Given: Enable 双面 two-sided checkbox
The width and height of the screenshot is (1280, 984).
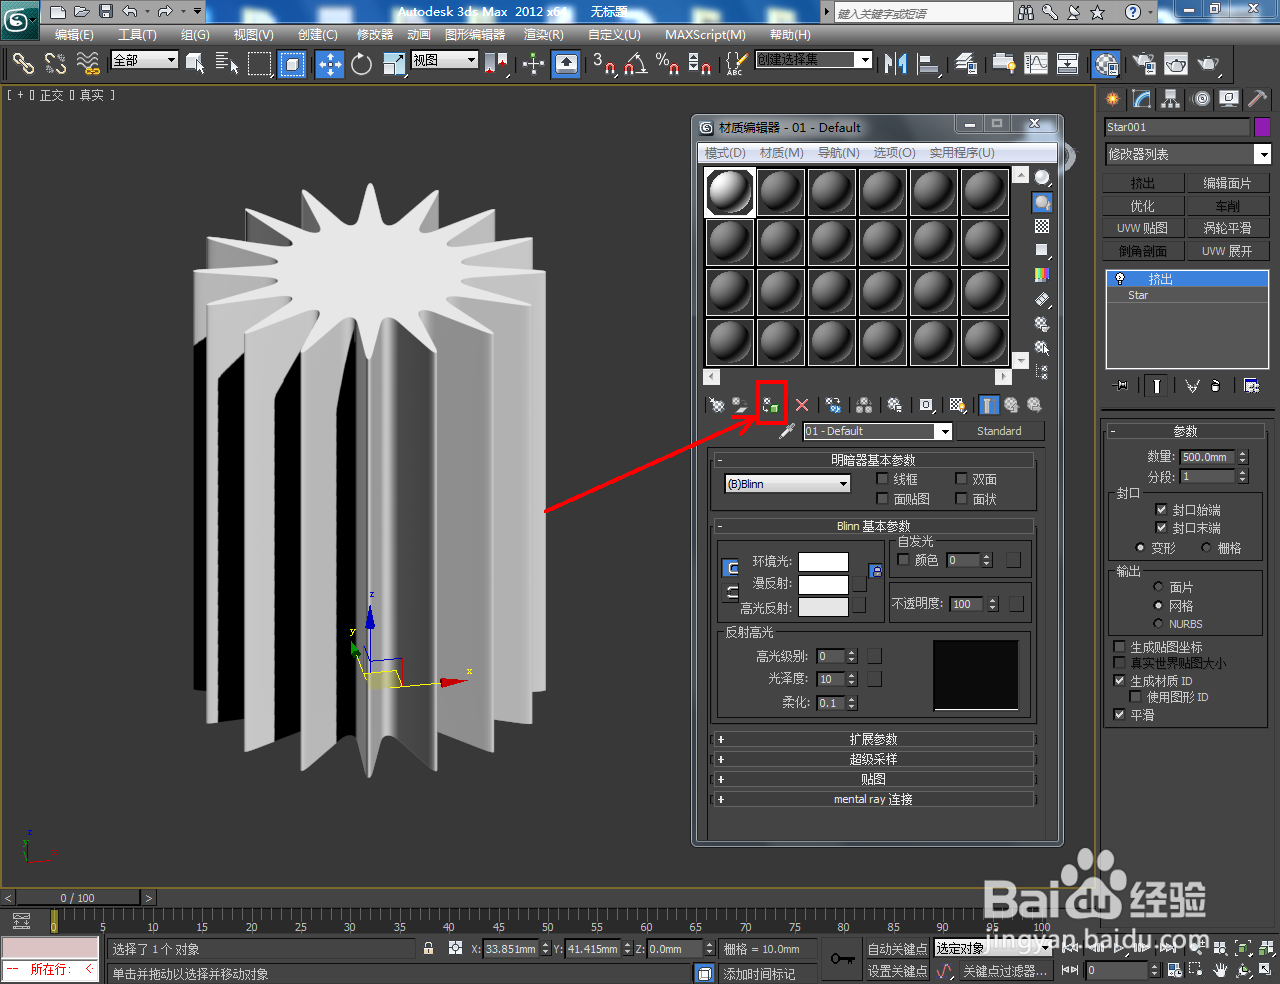Looking at the screenshot, I should click(x=961, y=479).
